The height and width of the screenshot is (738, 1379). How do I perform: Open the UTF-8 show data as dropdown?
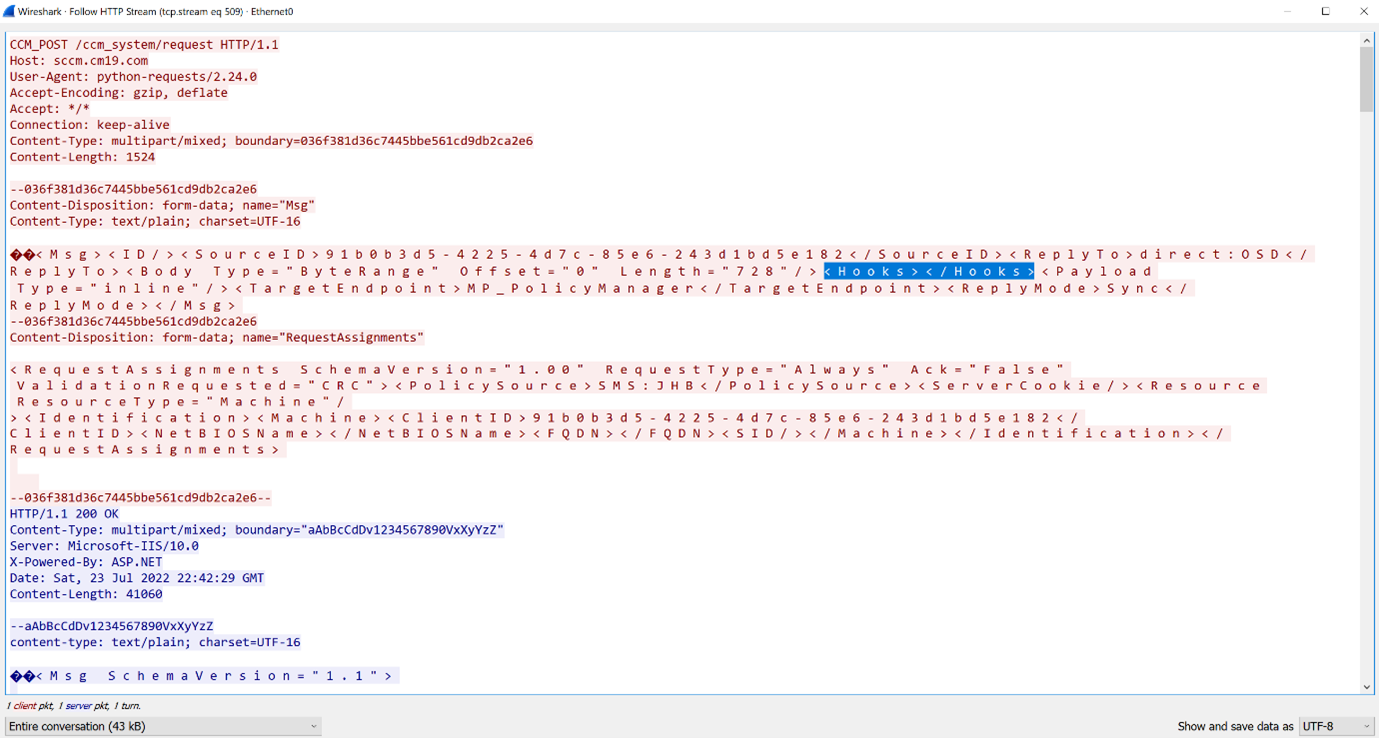tap(1336, 726)
